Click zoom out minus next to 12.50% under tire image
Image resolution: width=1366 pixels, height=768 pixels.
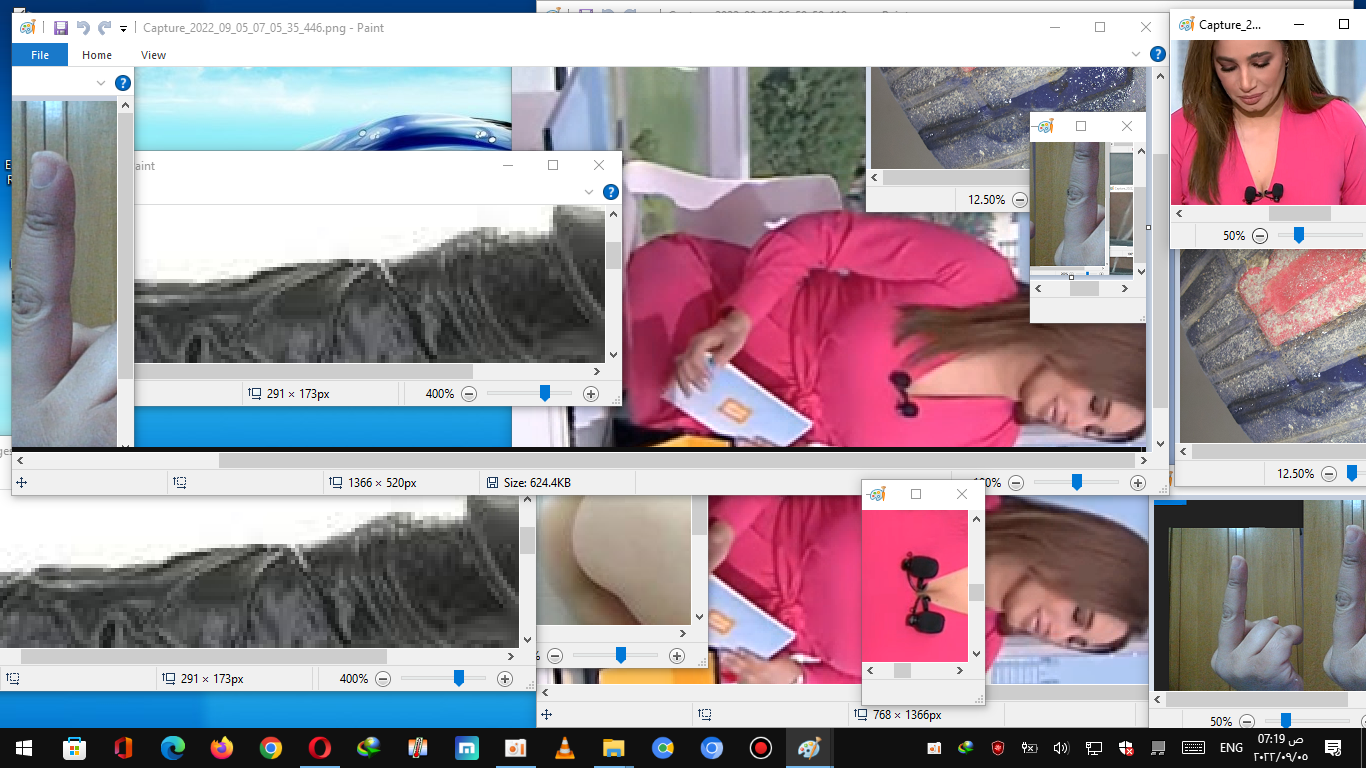coord(1019,200)
